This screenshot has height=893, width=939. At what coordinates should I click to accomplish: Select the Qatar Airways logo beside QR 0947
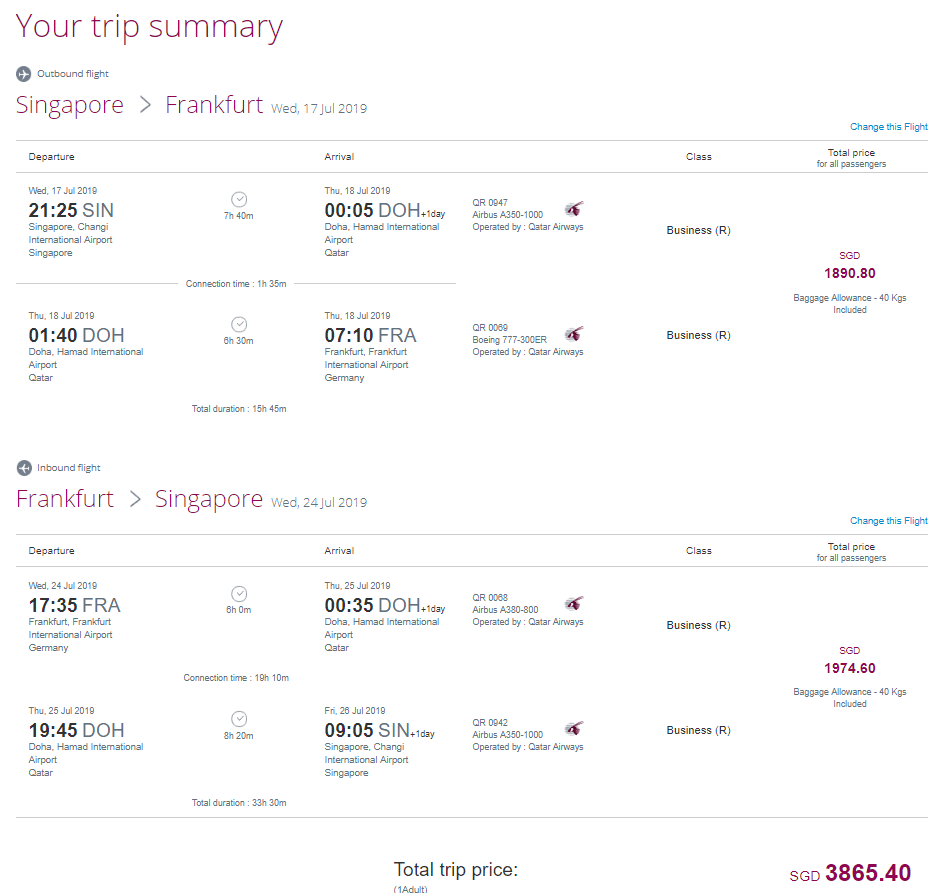point(572,210)
